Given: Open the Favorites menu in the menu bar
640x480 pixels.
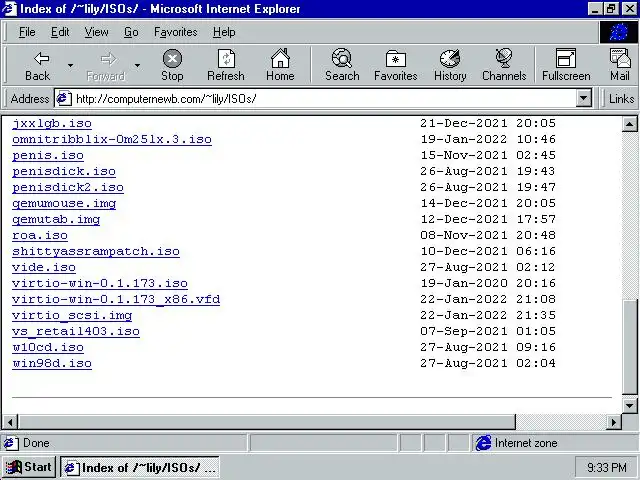Looking at the screenshot, I should [176, 32].
